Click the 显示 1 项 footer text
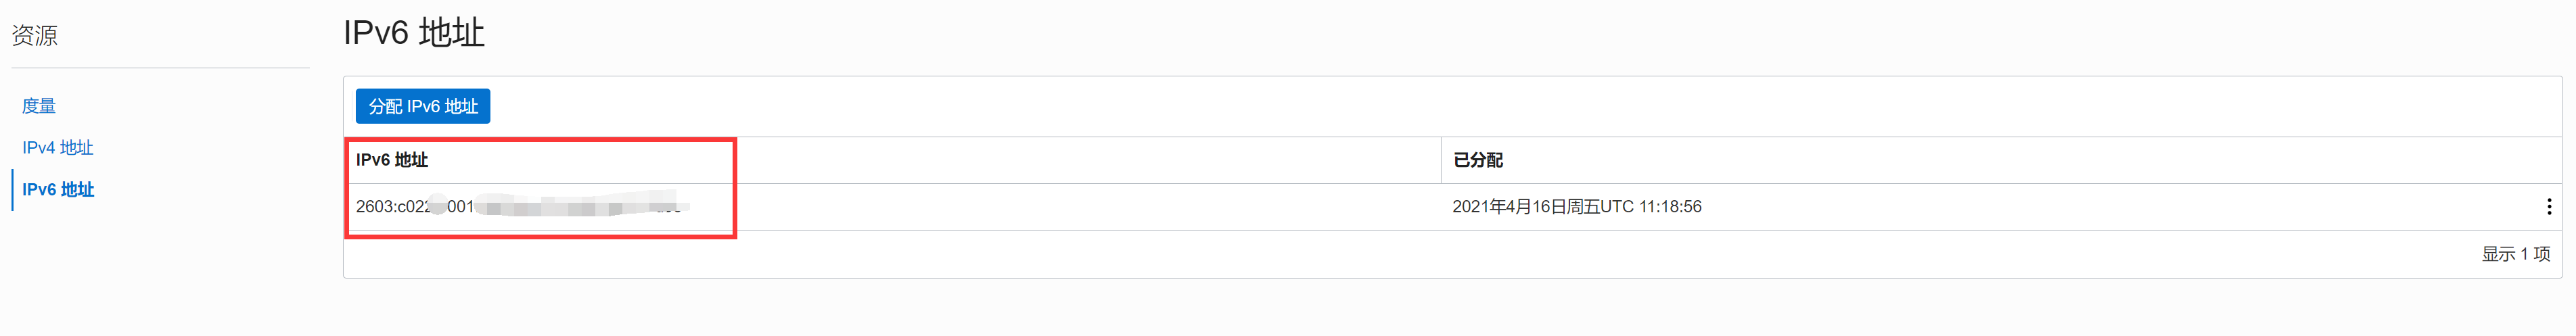Image resolution: width=2576 pixels, height=336 pixels. (2515, 254)
